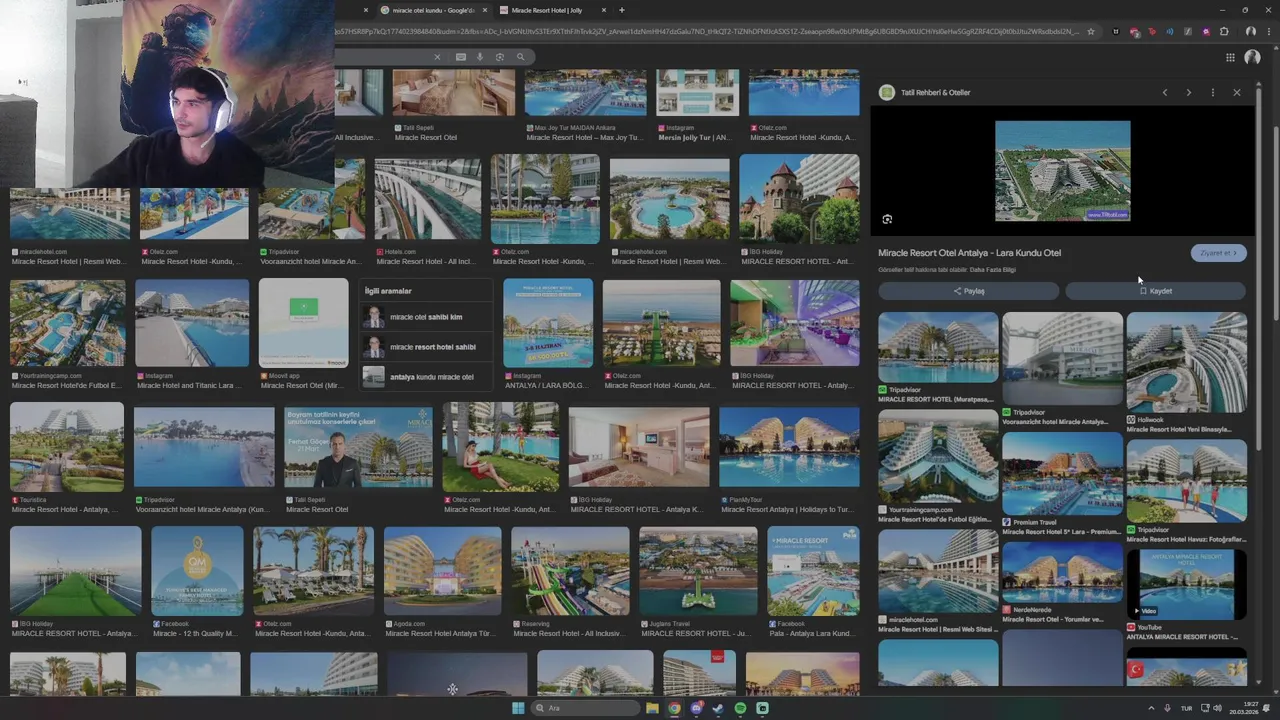Select related search antalya kundu miracle otel

coord(426,377)
